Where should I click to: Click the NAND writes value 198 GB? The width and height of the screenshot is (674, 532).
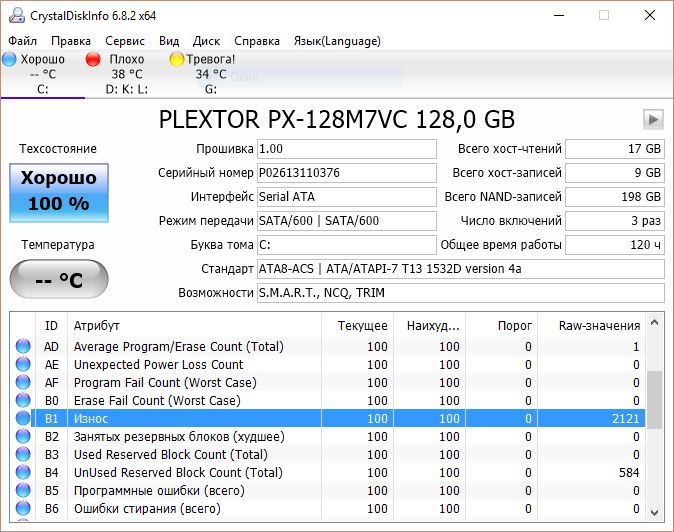coord(615,197)
